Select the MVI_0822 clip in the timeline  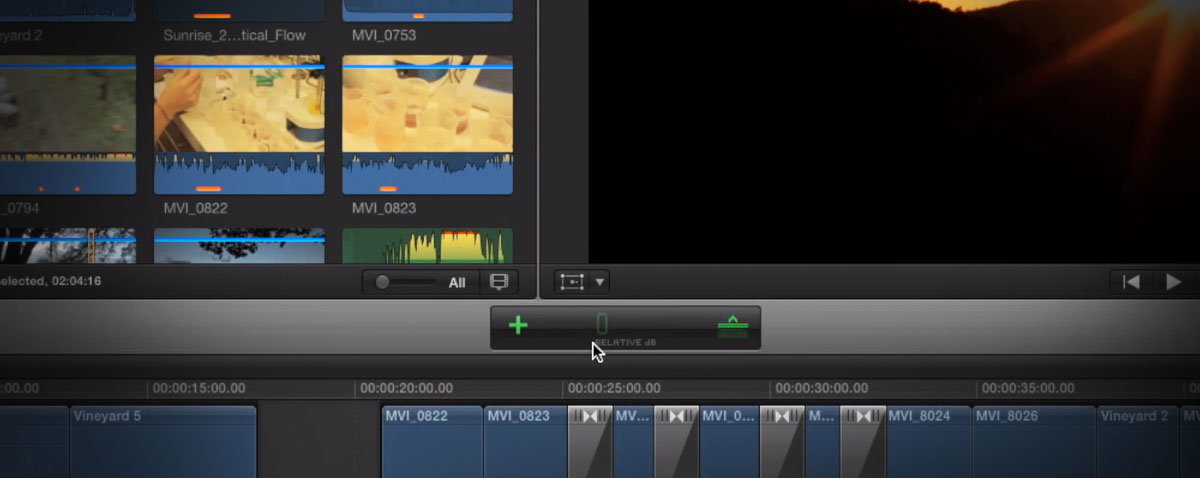click(x=433, y=441)
